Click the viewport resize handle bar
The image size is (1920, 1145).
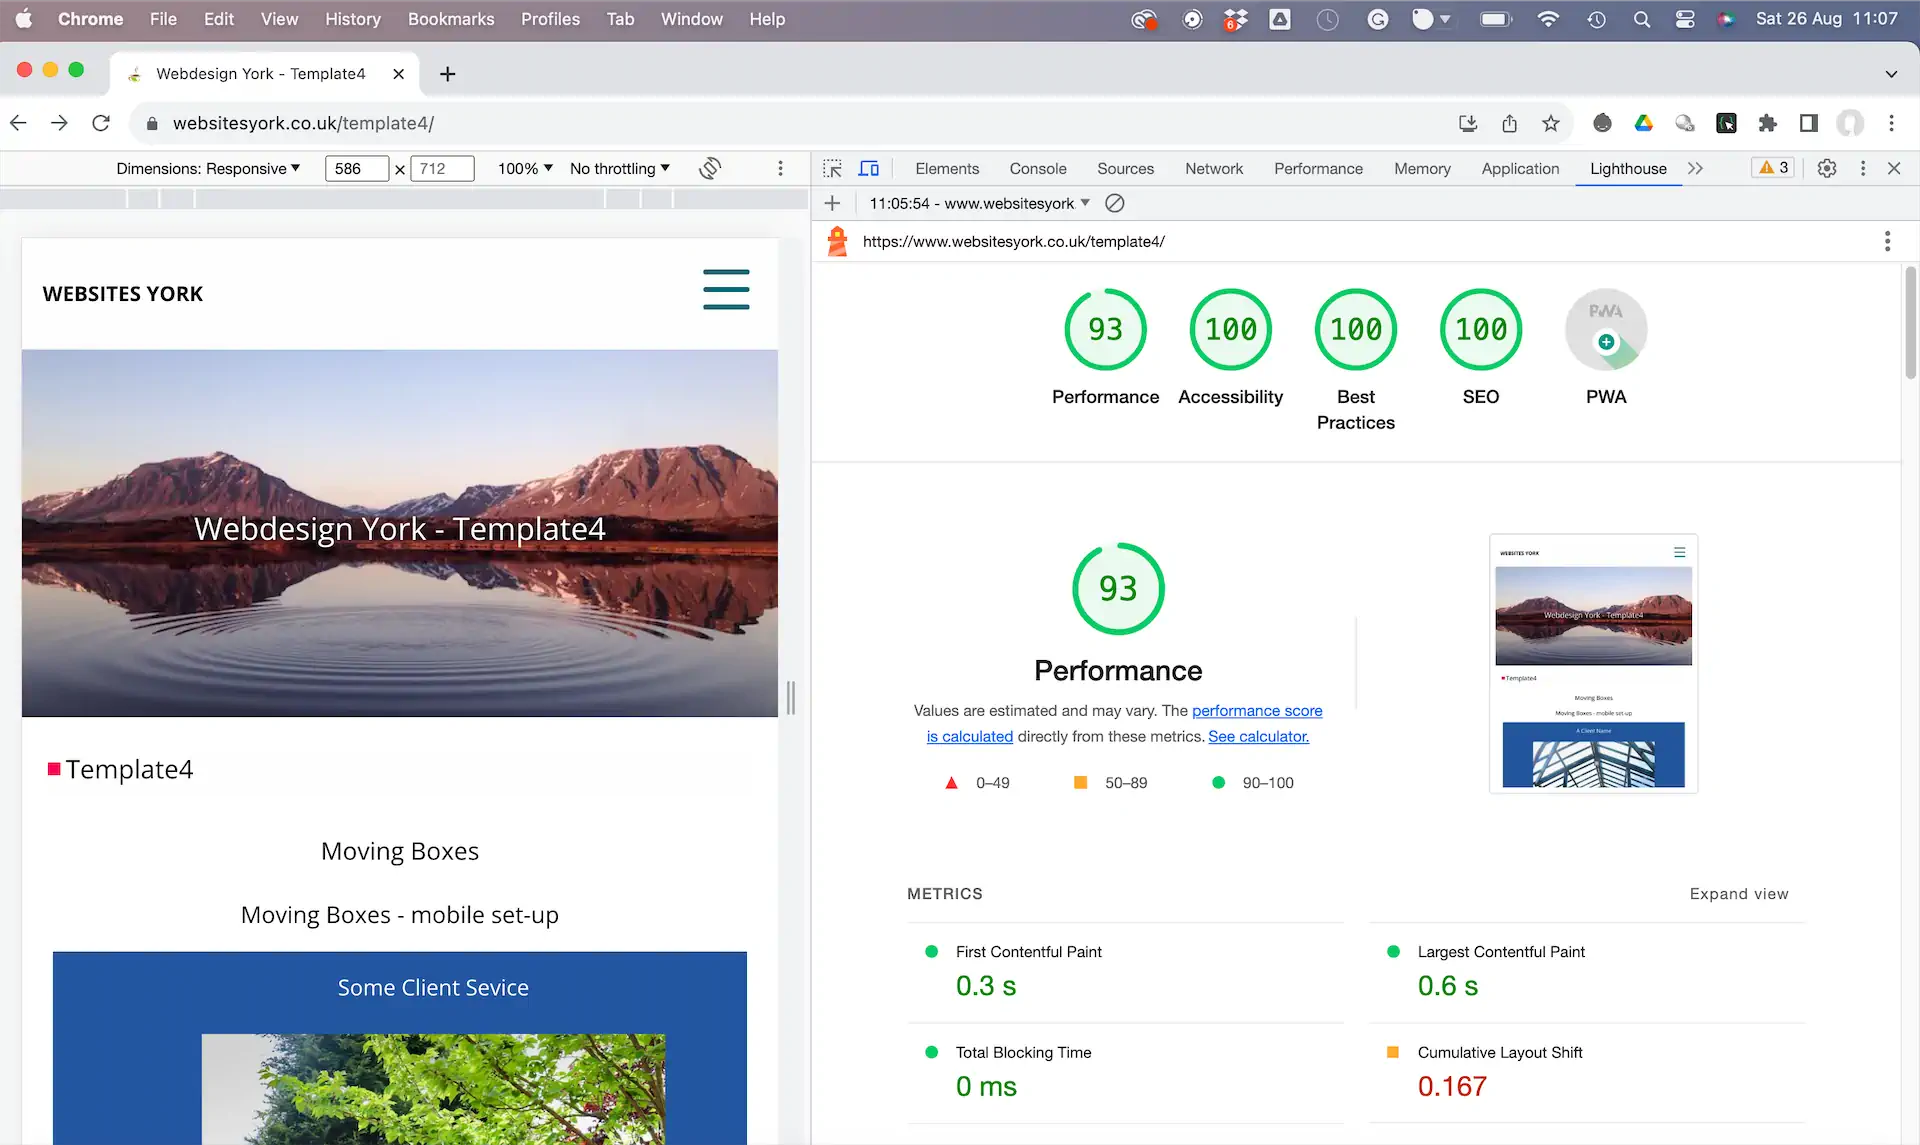coord(791,697)
